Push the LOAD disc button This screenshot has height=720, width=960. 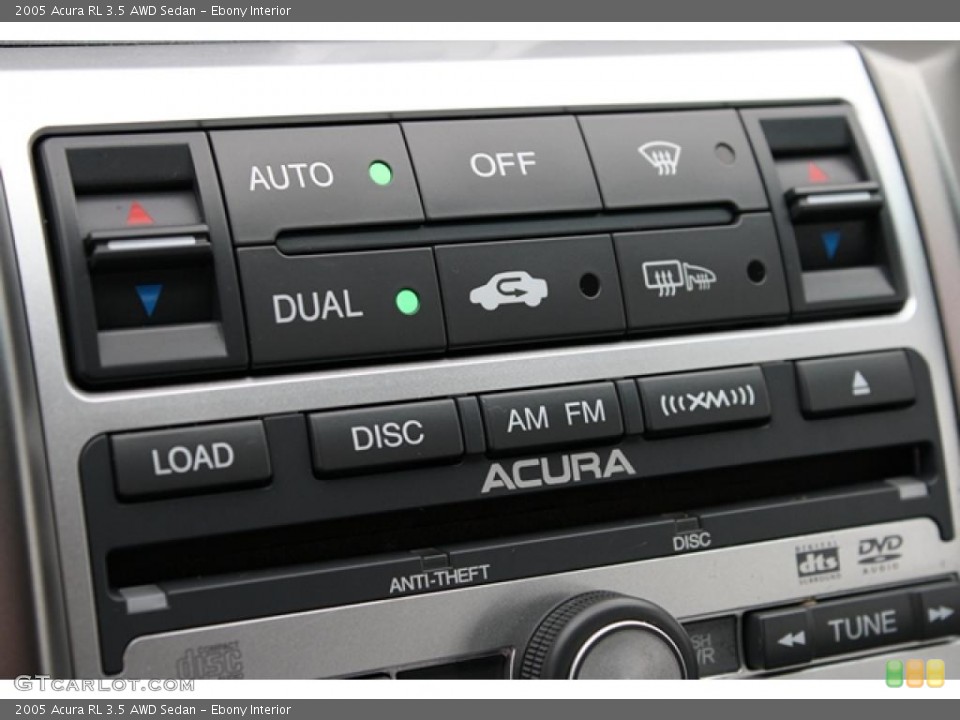[192, 458]
